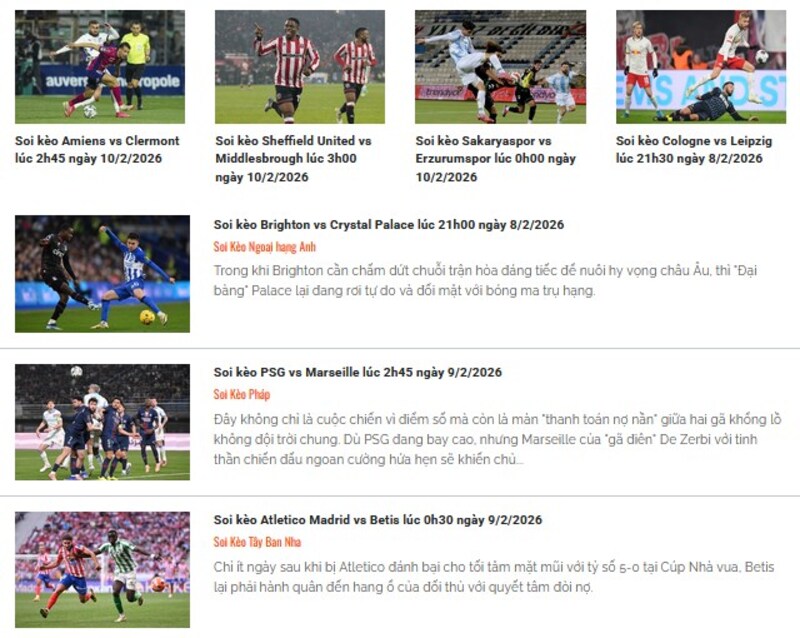The height and width of the screenshot is (638, 800).
Task: Select the Soi Kèo Tây Ban Nha category
Action: tap(258, 542)
